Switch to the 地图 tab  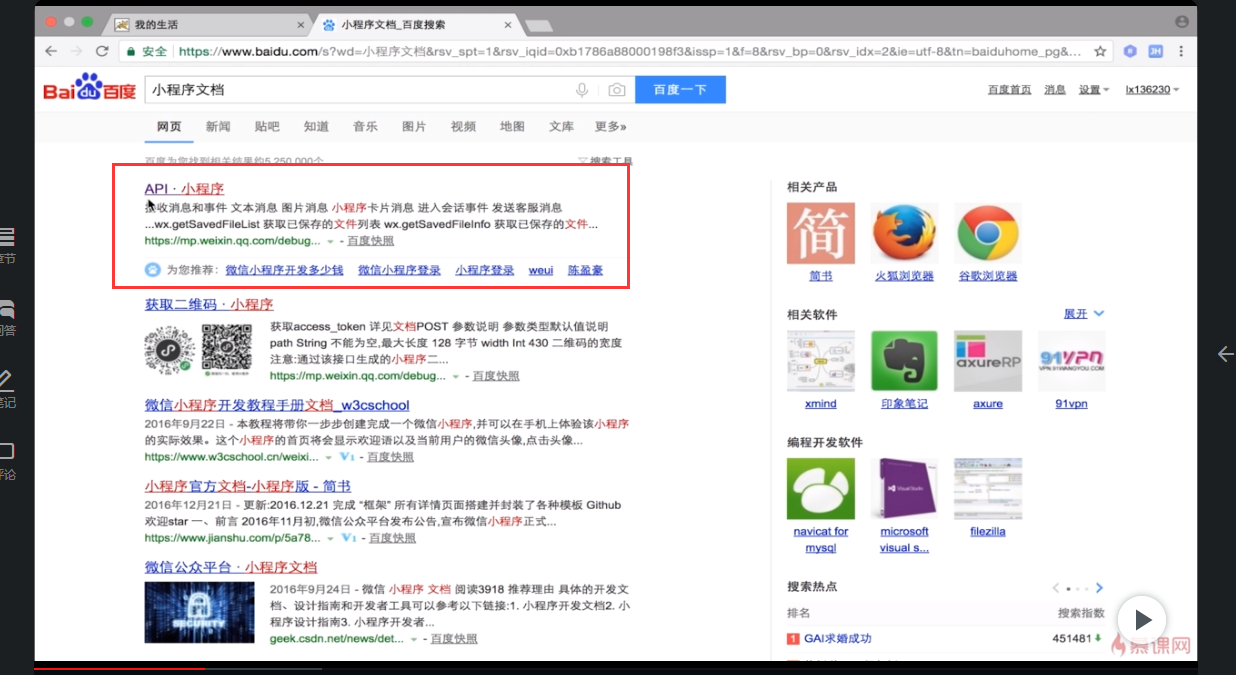click(512, 126)
